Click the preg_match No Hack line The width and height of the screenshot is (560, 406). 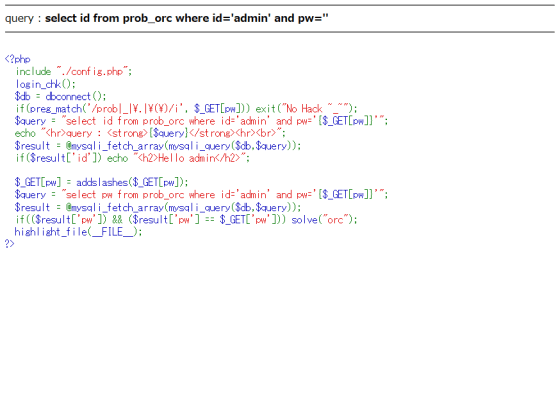click(186, 109)
